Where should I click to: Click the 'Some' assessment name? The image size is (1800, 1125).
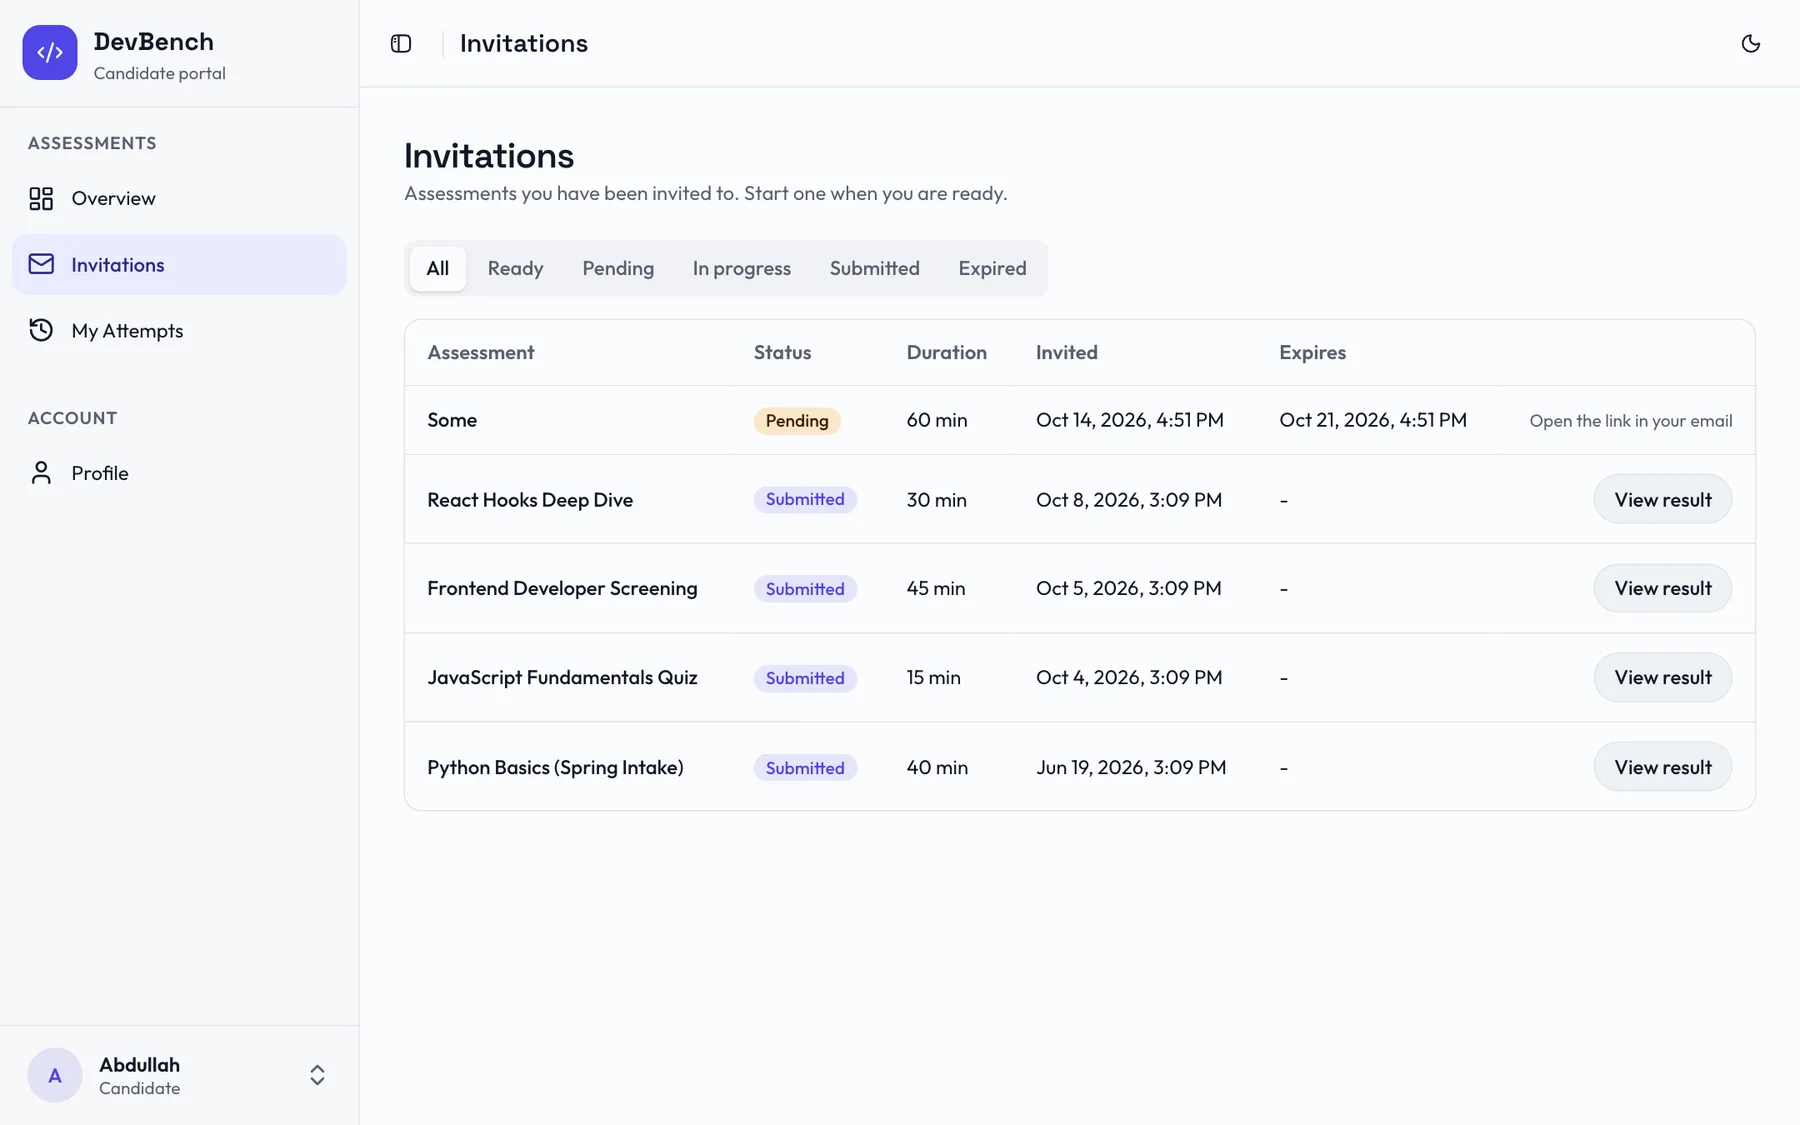click(x=452, y=420)
